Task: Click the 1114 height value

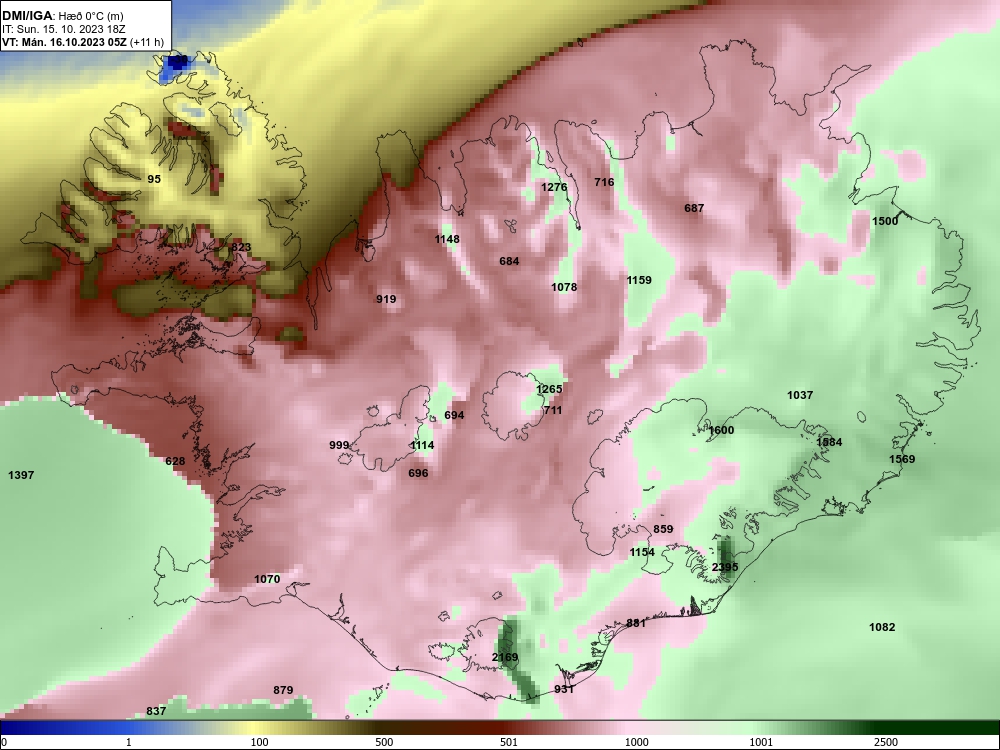Action: click(422, 445)
